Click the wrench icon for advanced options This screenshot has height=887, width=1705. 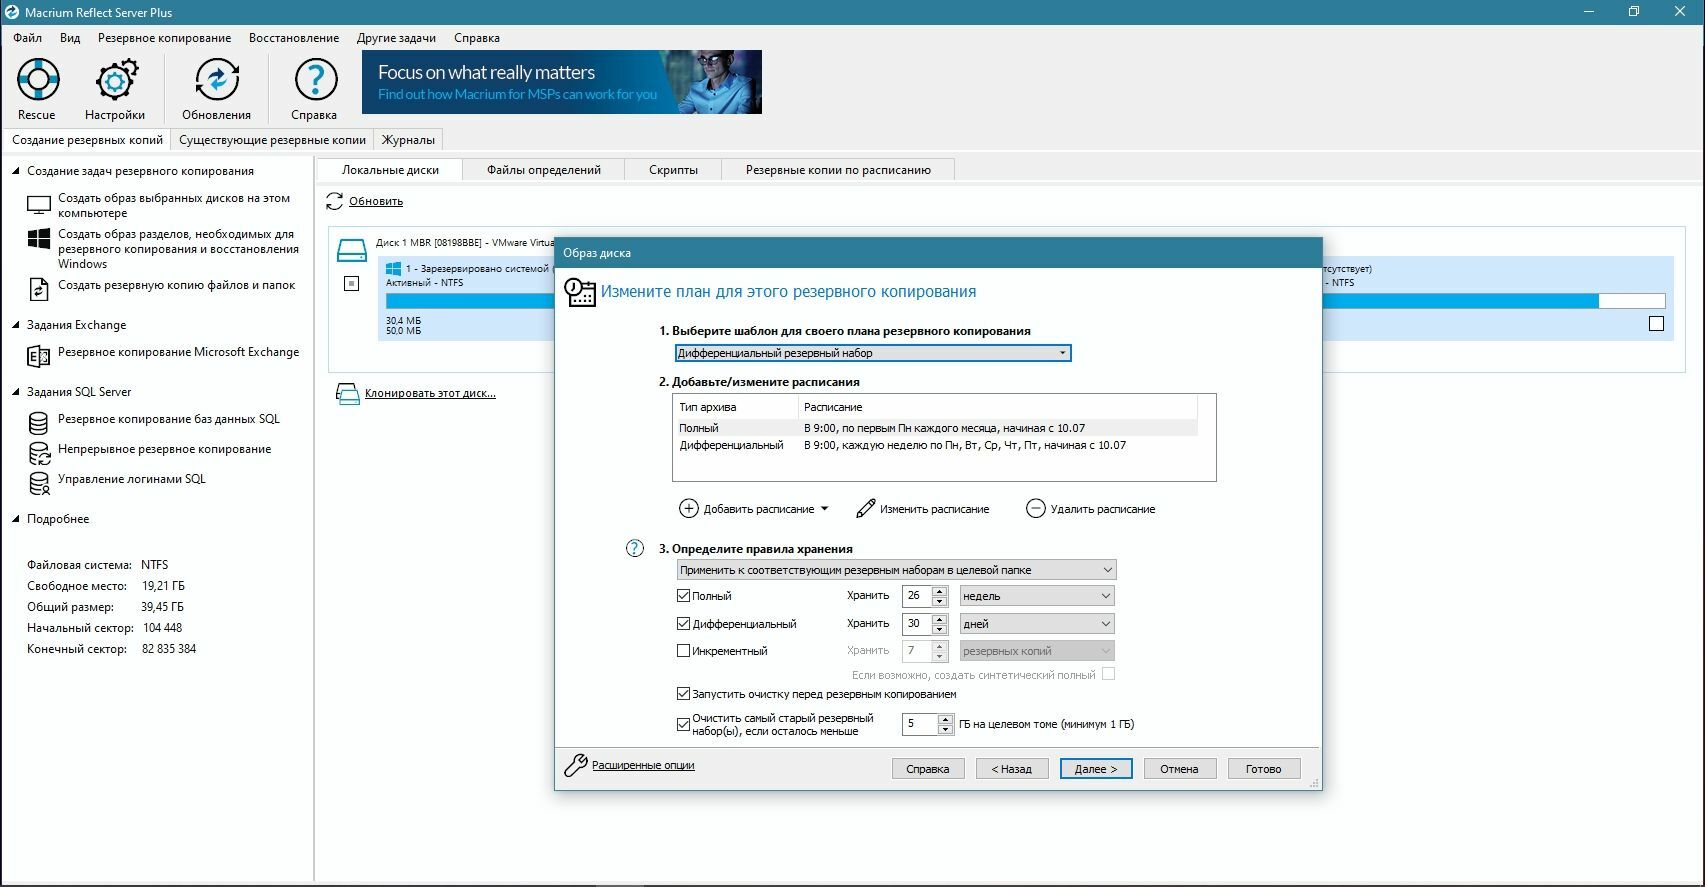(576, 766)
